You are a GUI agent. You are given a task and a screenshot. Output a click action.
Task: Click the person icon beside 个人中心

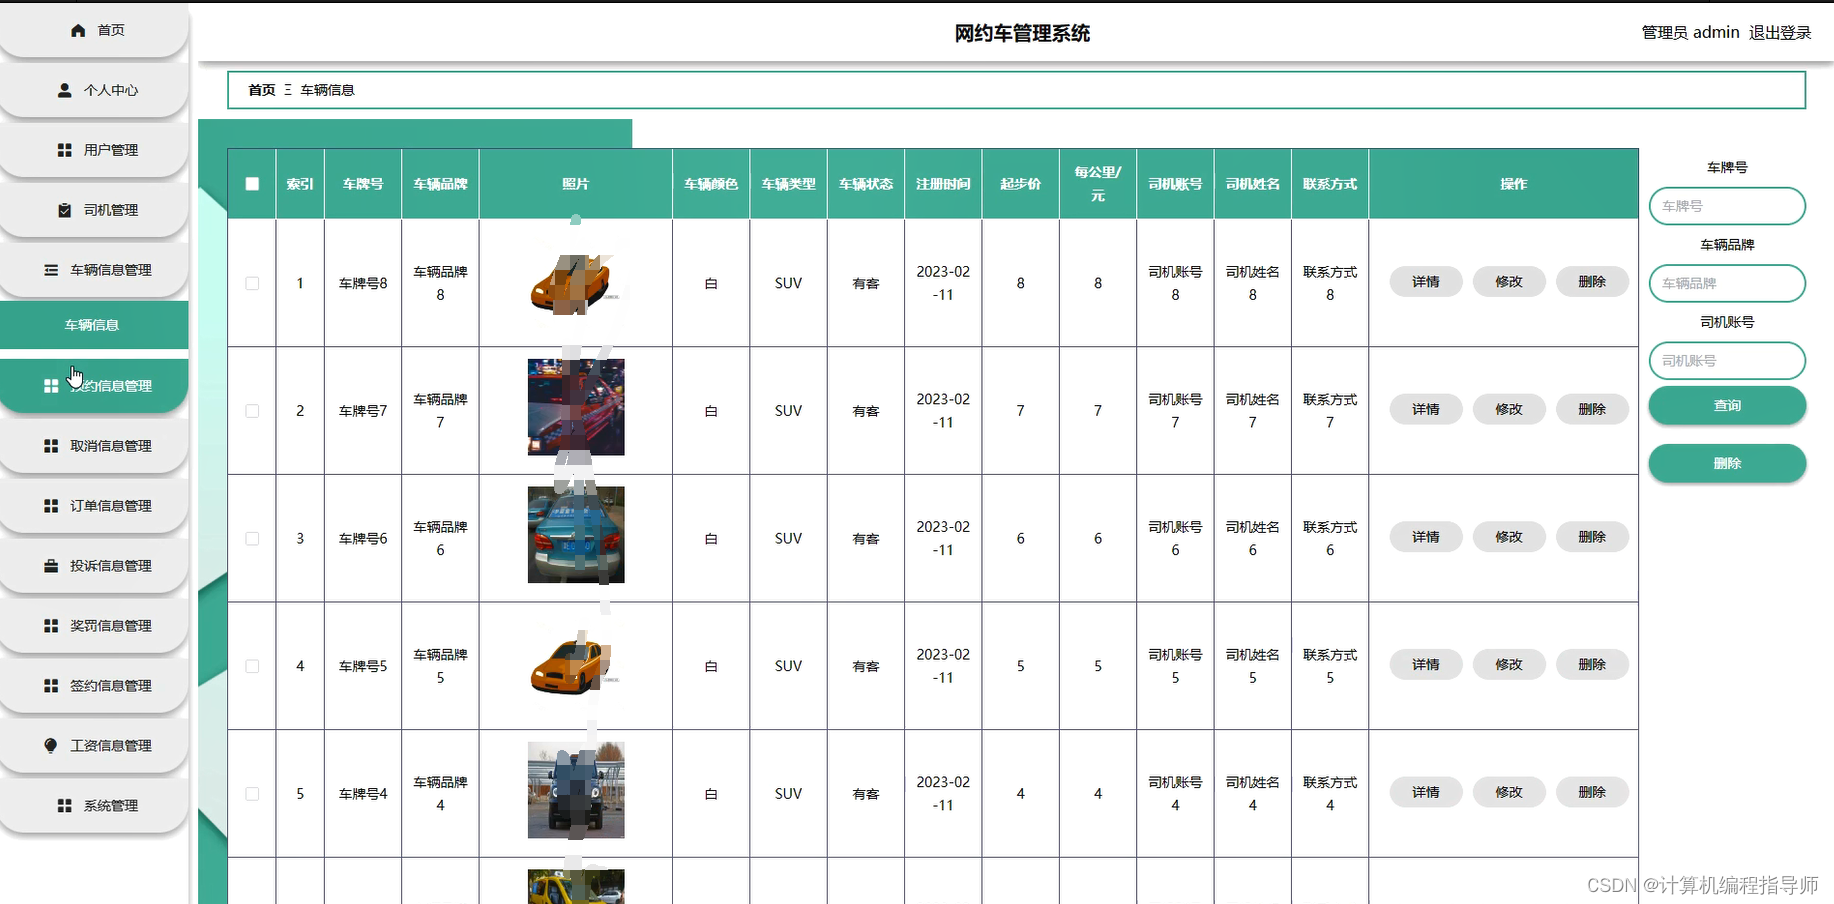click(x=64, y=90)
